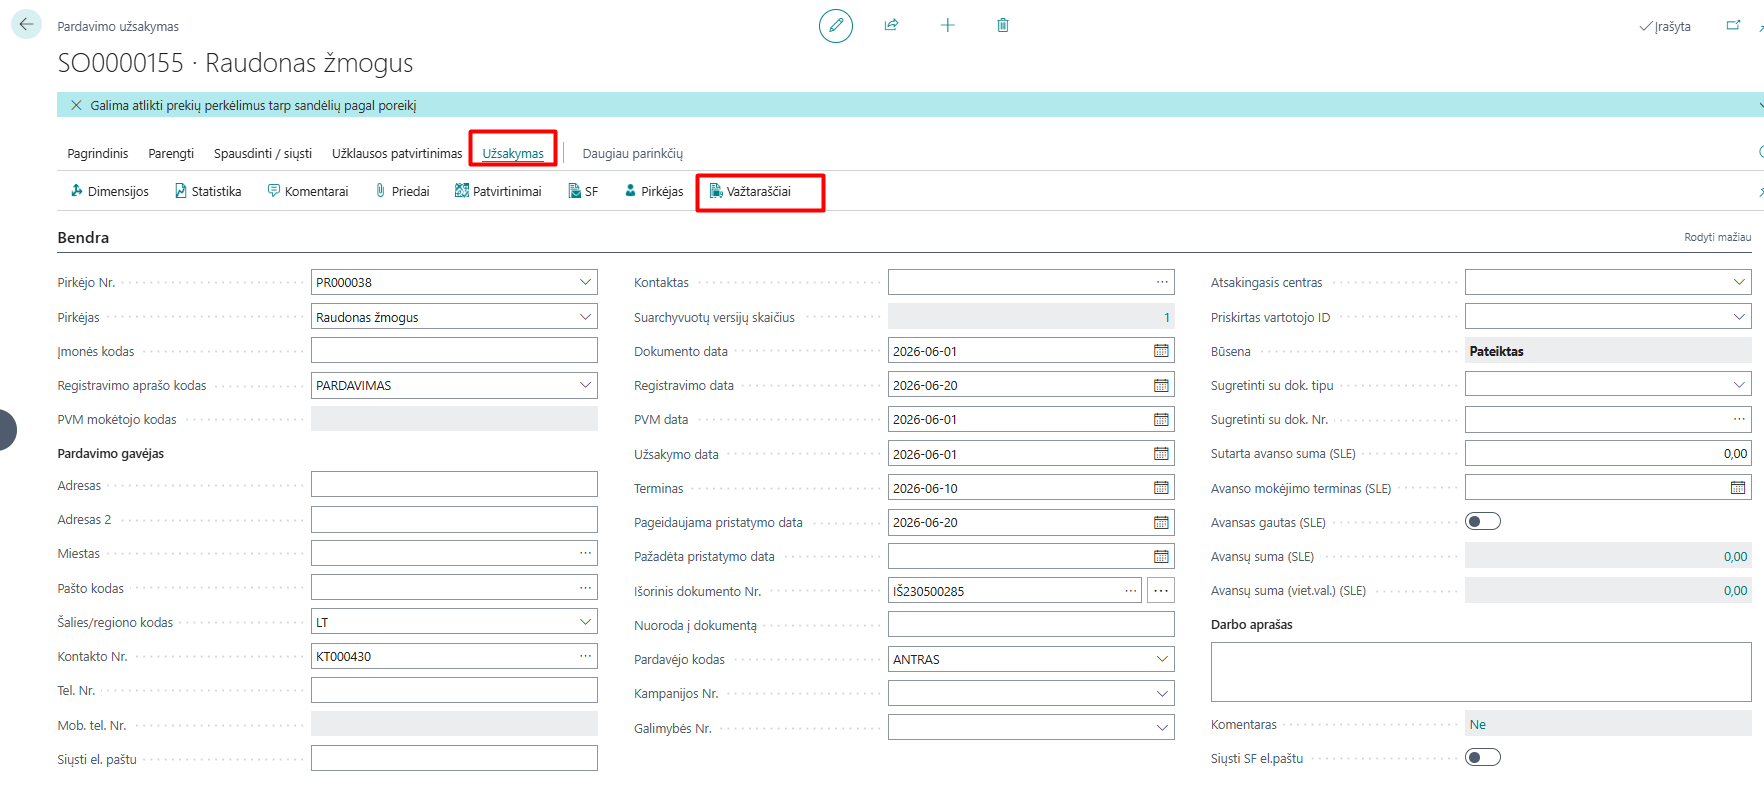The image size is (1764, 795).
Task: Select the Užsakymas tab
Action: click(513, 153)
